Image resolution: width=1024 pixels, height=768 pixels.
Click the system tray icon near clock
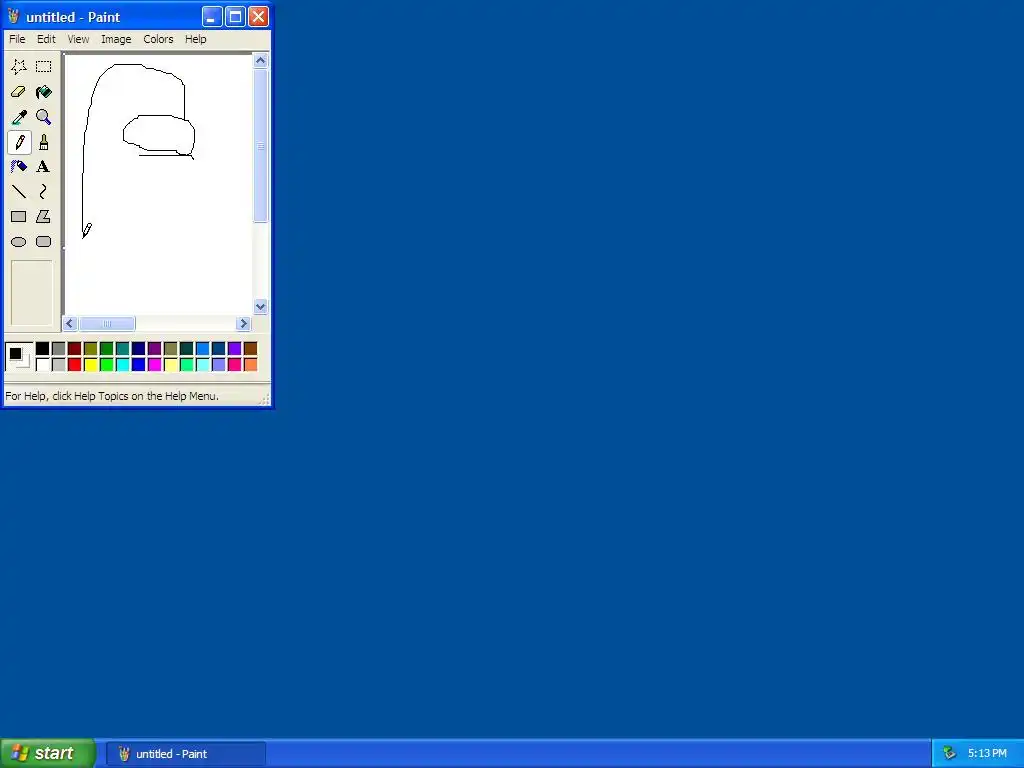tap(949, 754)
